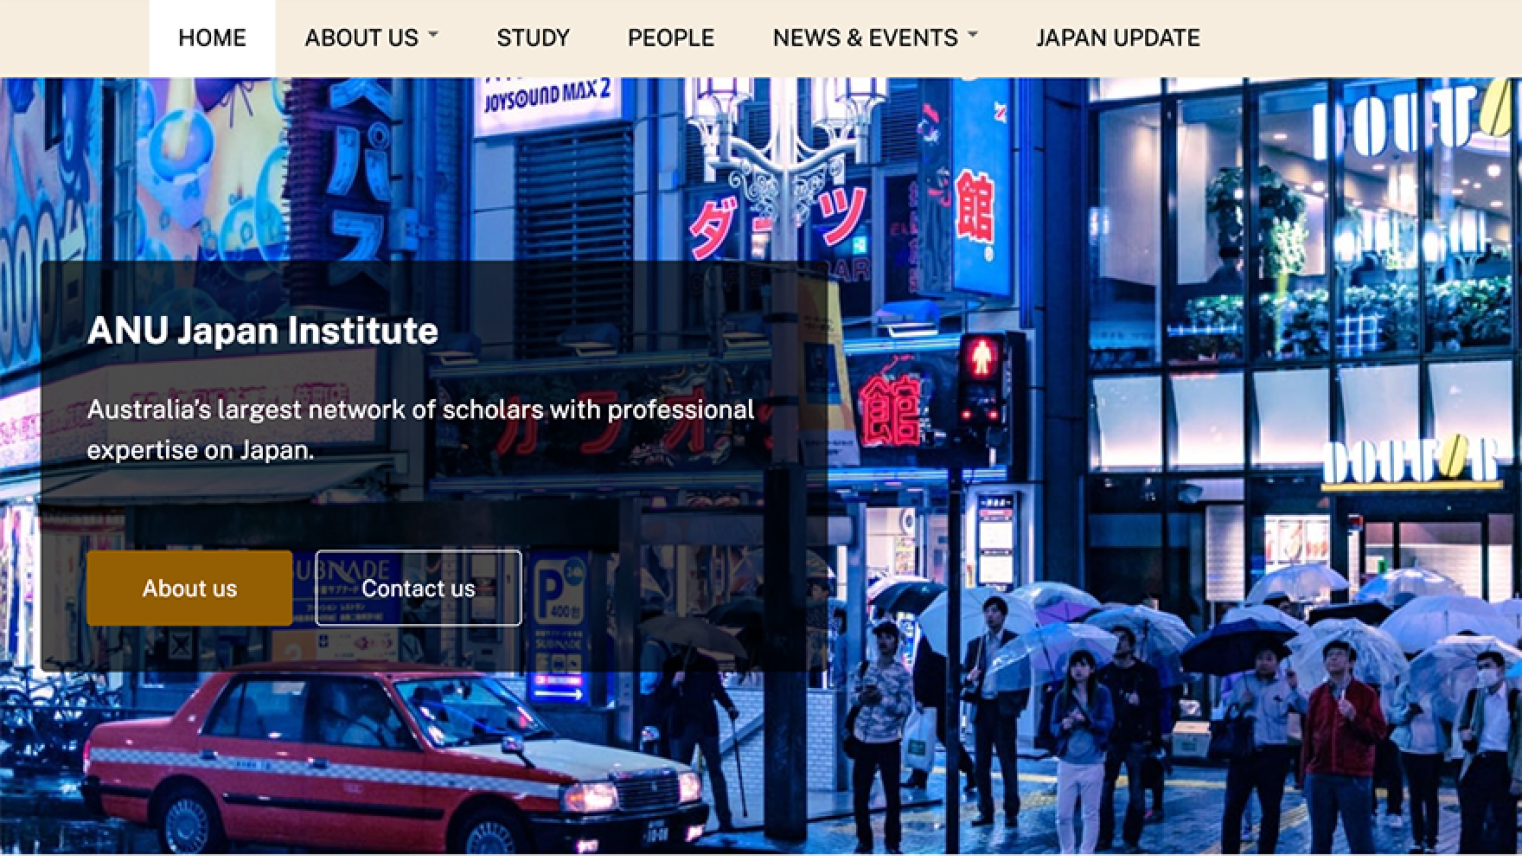
Task: Select the 'Australia's largest network of scholars' text
Action: coord(421,429)
